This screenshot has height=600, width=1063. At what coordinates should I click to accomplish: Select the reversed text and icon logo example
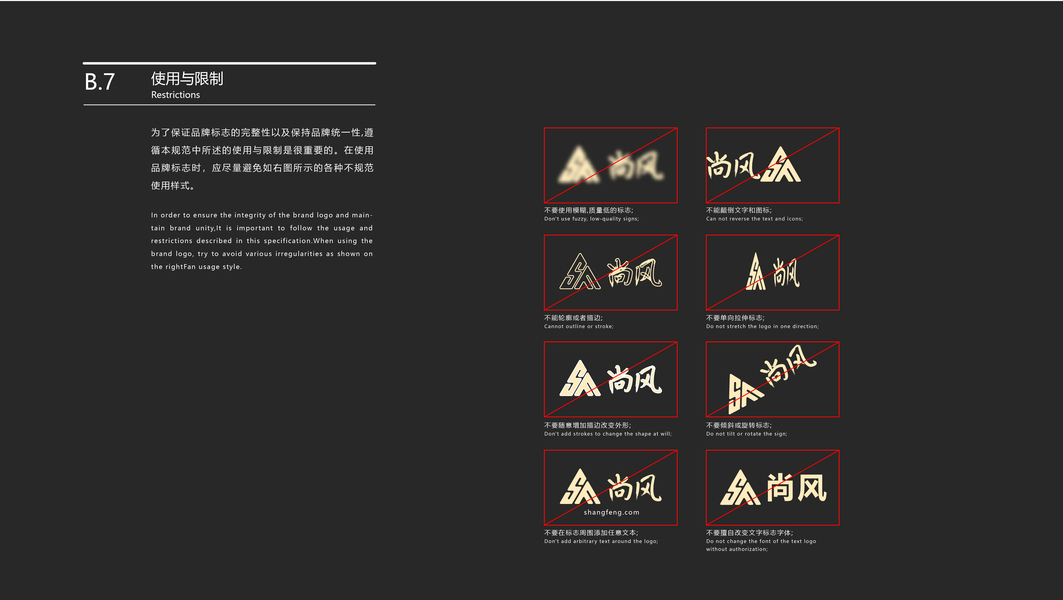click(772, 165)
